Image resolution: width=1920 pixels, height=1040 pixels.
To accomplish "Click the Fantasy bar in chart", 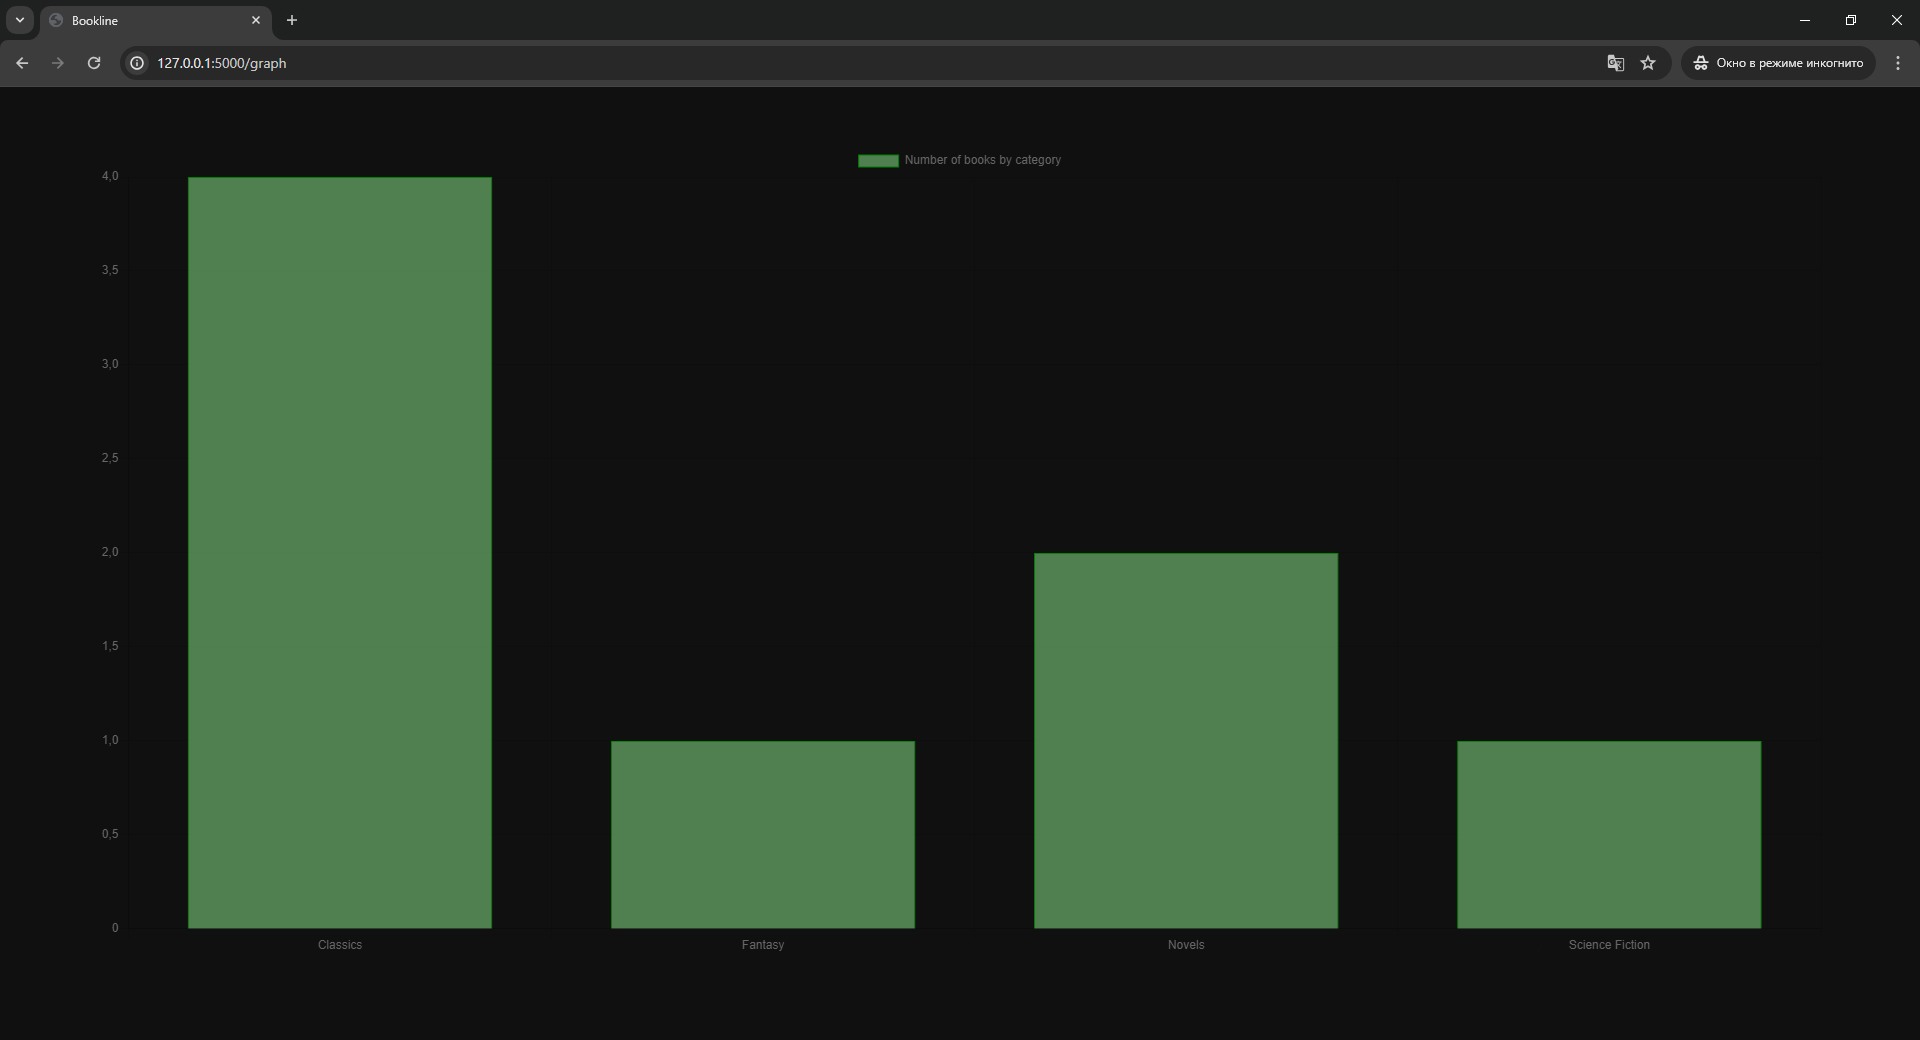I will coord(763,834).
